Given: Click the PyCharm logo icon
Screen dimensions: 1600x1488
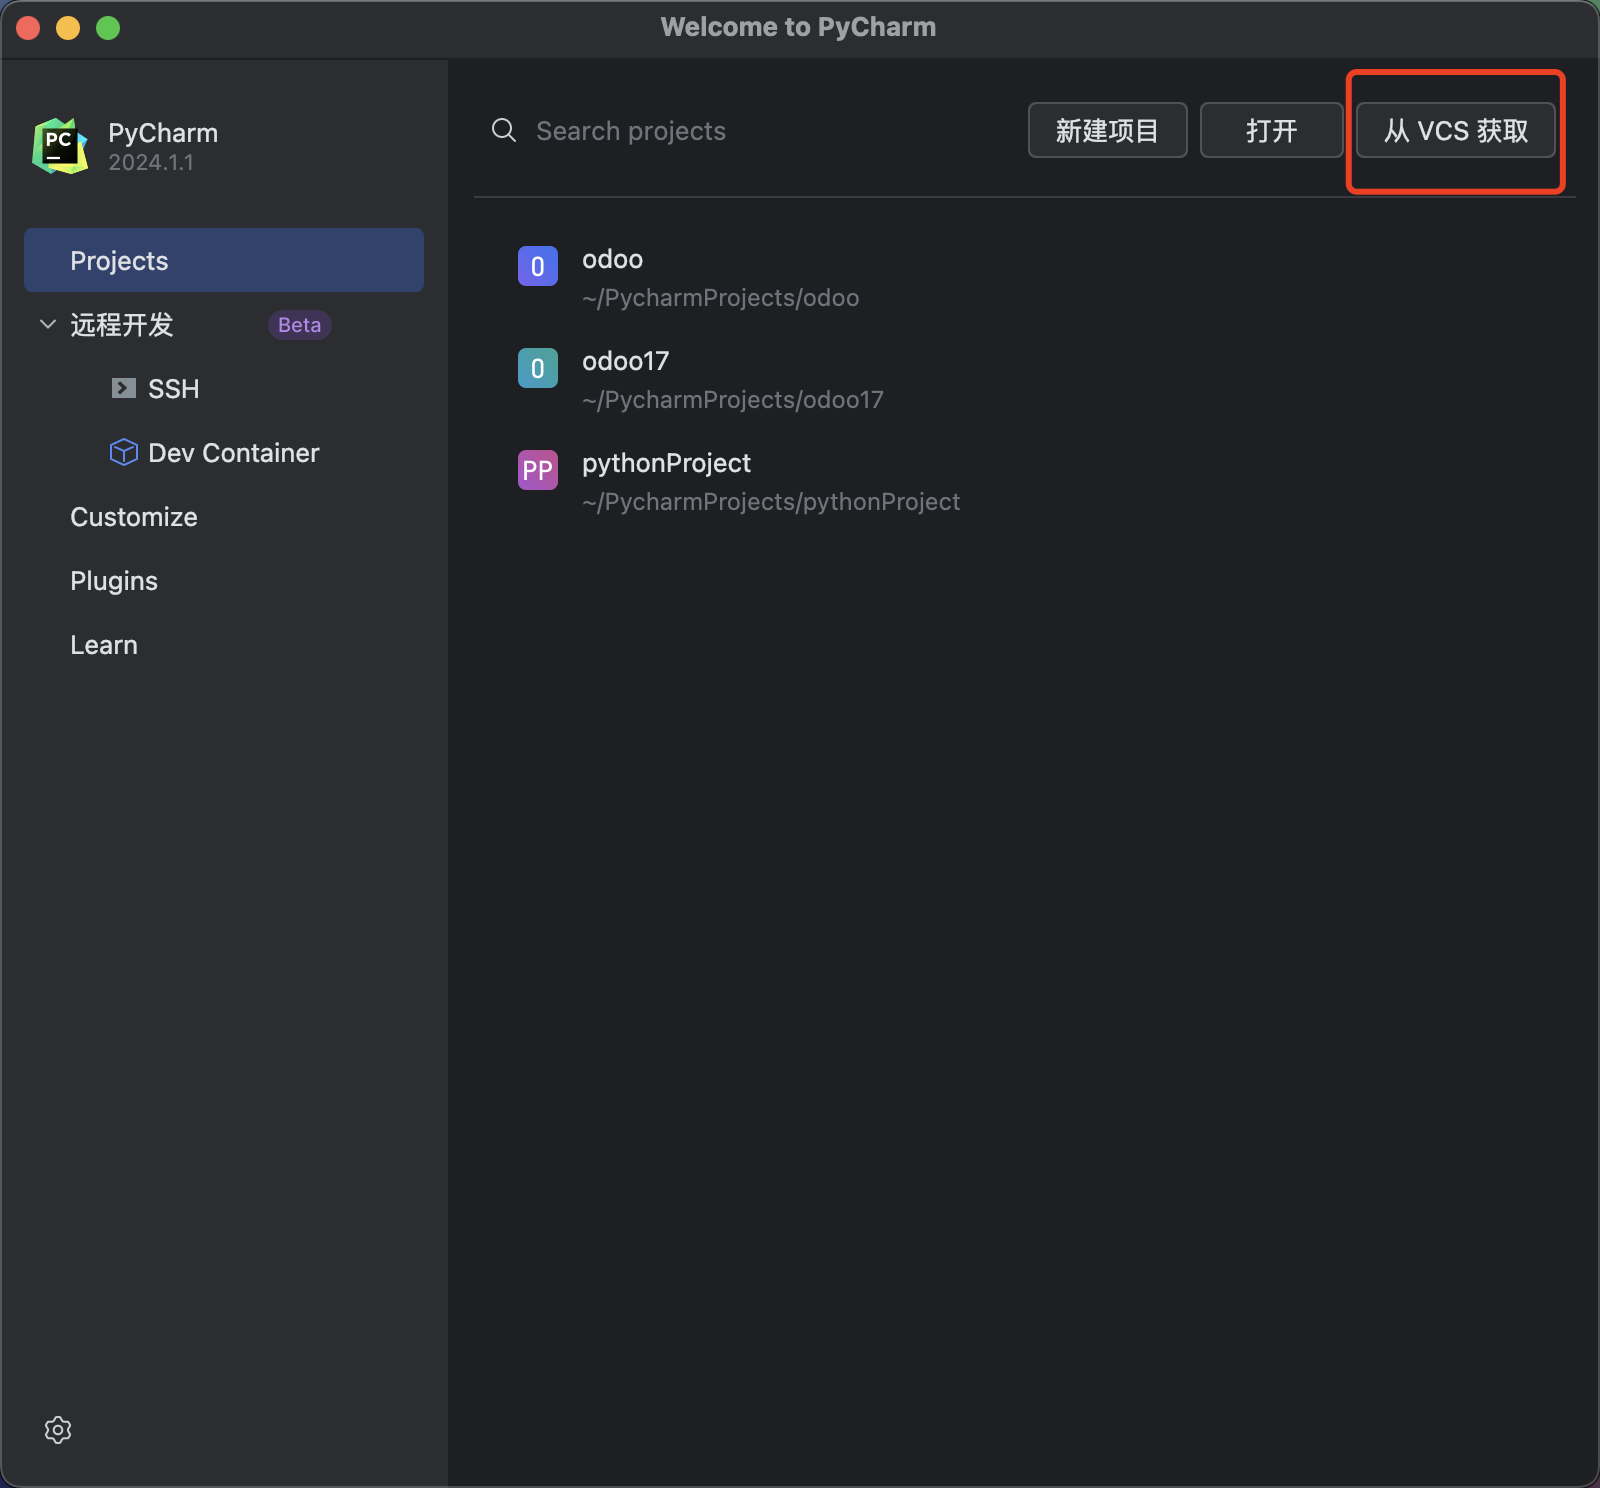Looking at the screenshot, I should click(x=60, y=146).
